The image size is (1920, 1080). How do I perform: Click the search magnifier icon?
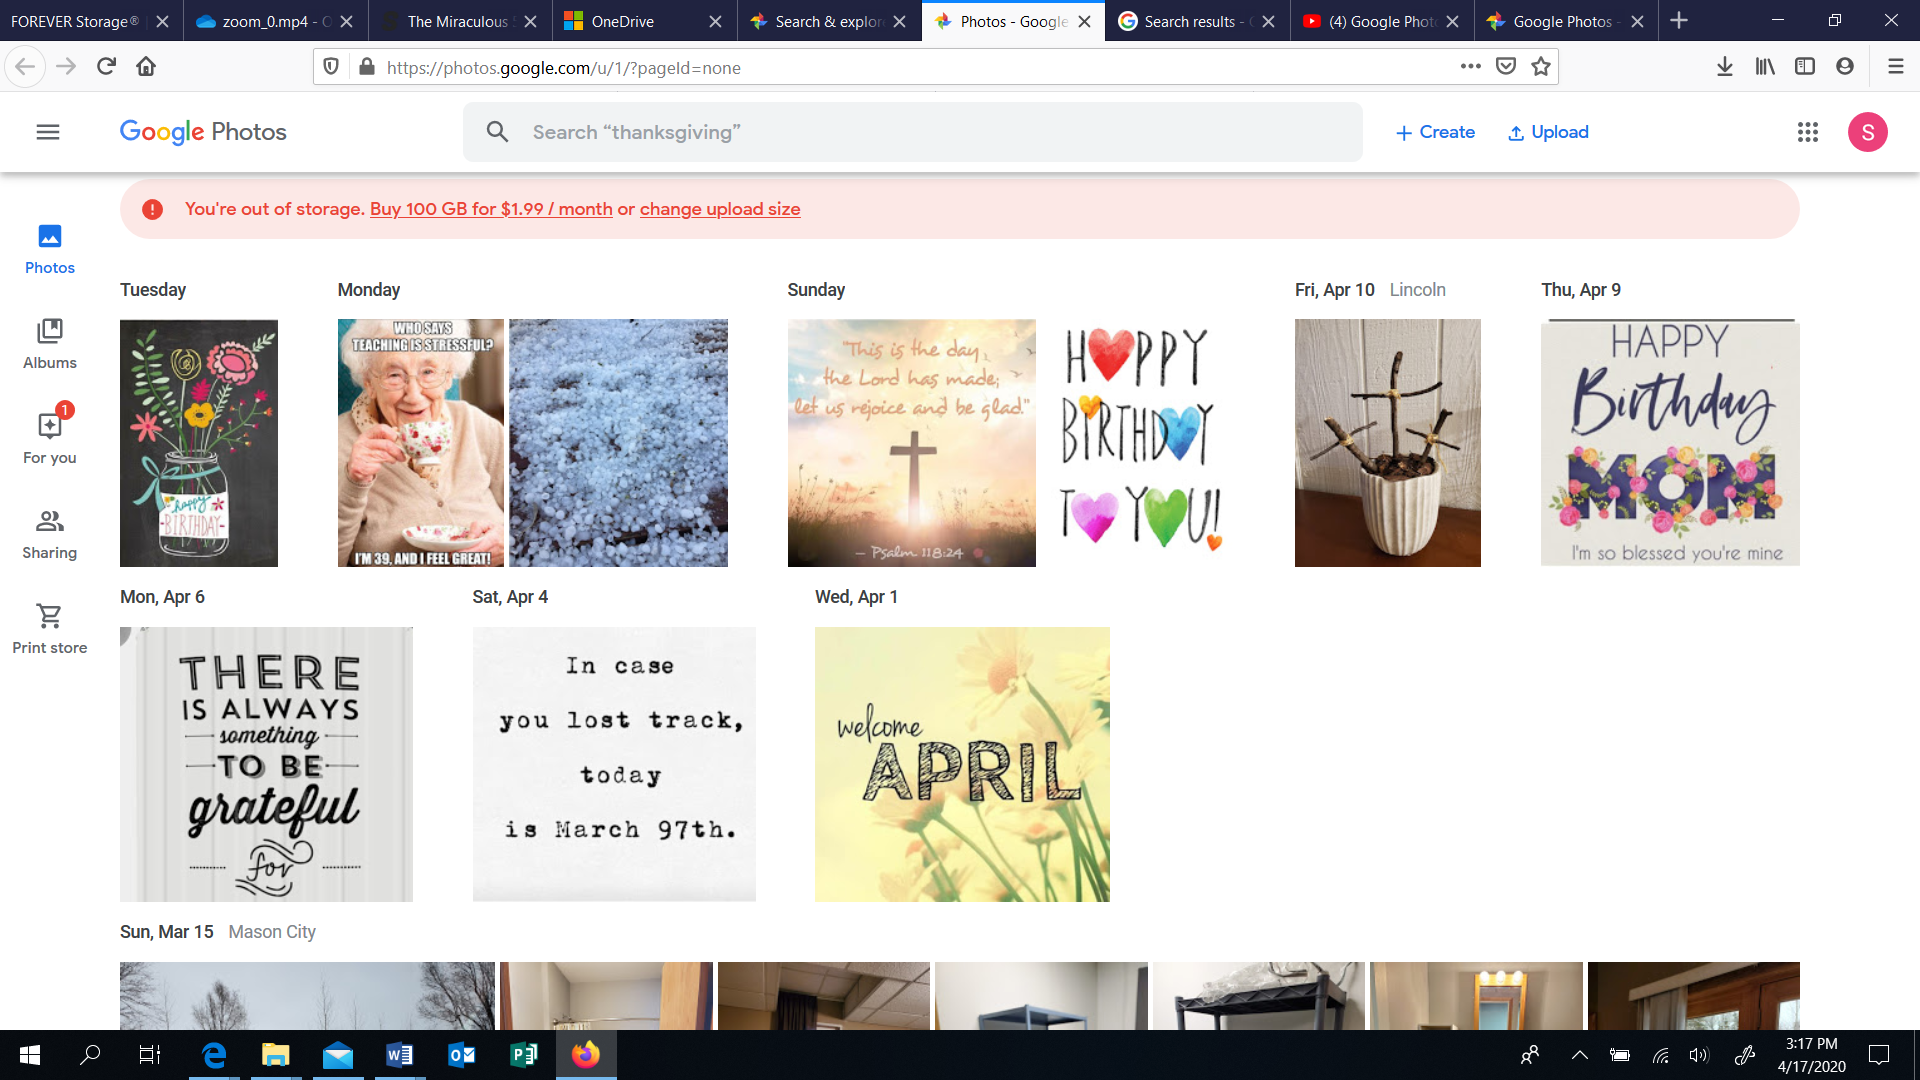(x=497, y=132)
